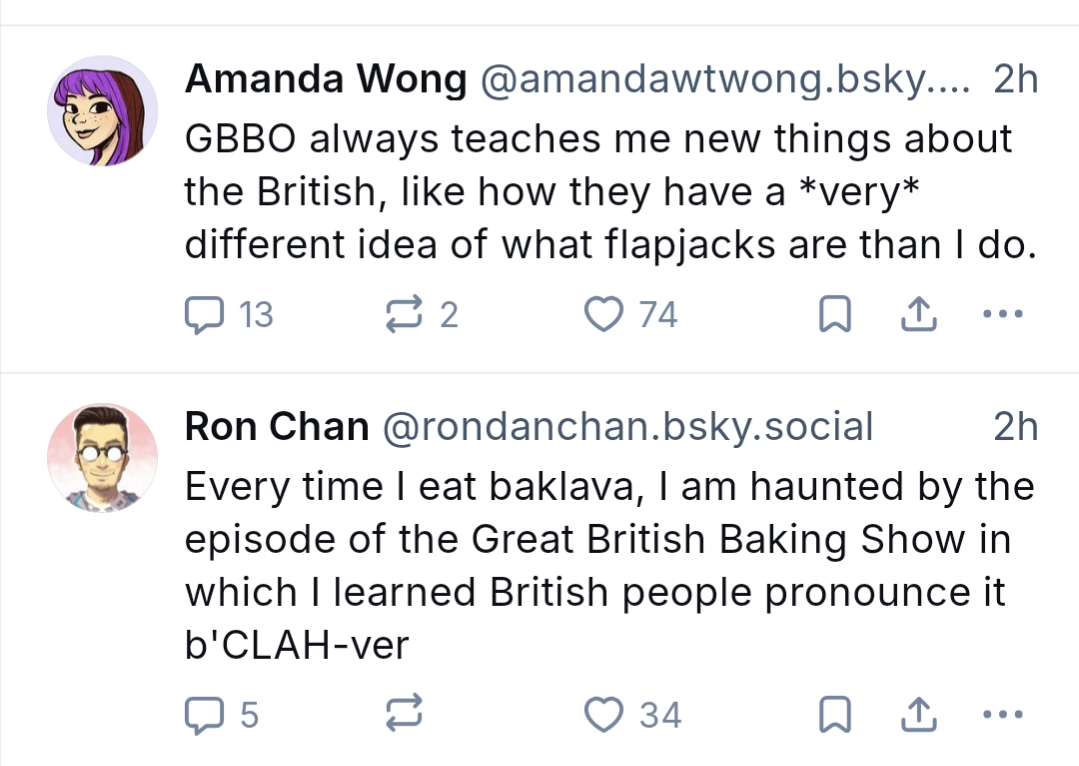This screenshot has width=1079, height=766.
Task: Share Ron Chan's baklava post
Action: point(915,716)
